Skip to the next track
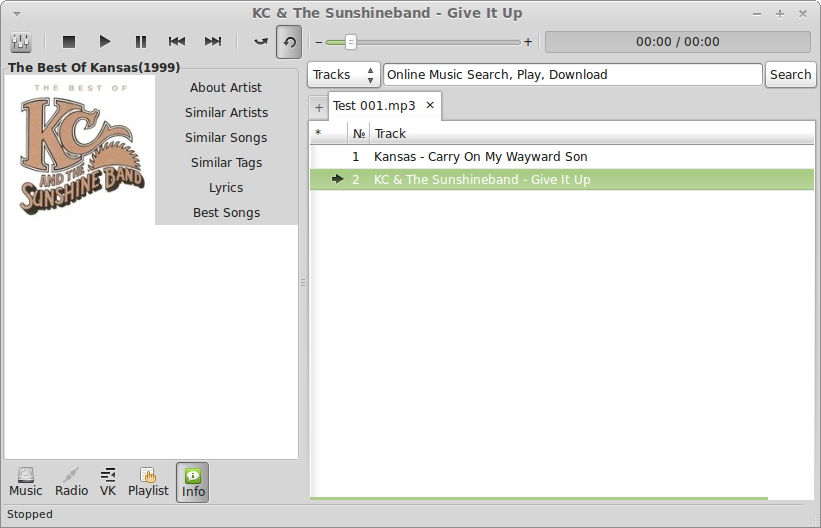The height and width of the screenshot is (528, 821). [213, 42]
